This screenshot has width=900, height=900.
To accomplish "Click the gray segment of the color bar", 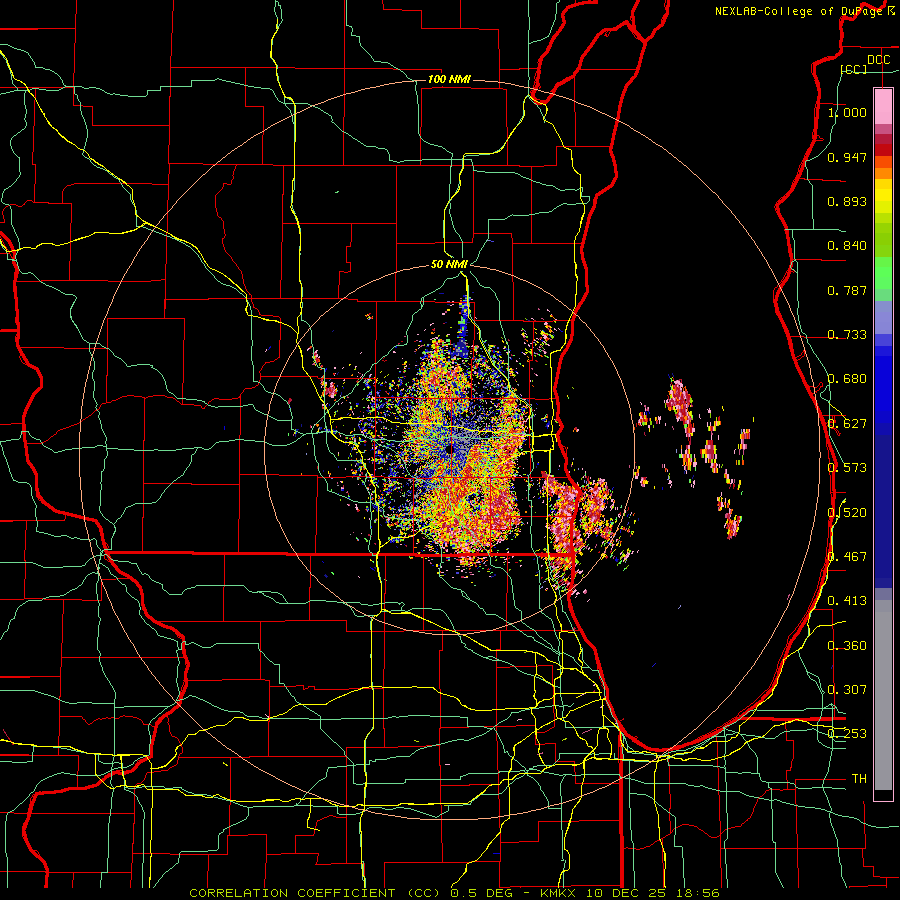I will pyautogui.click(x=883, y=695).
